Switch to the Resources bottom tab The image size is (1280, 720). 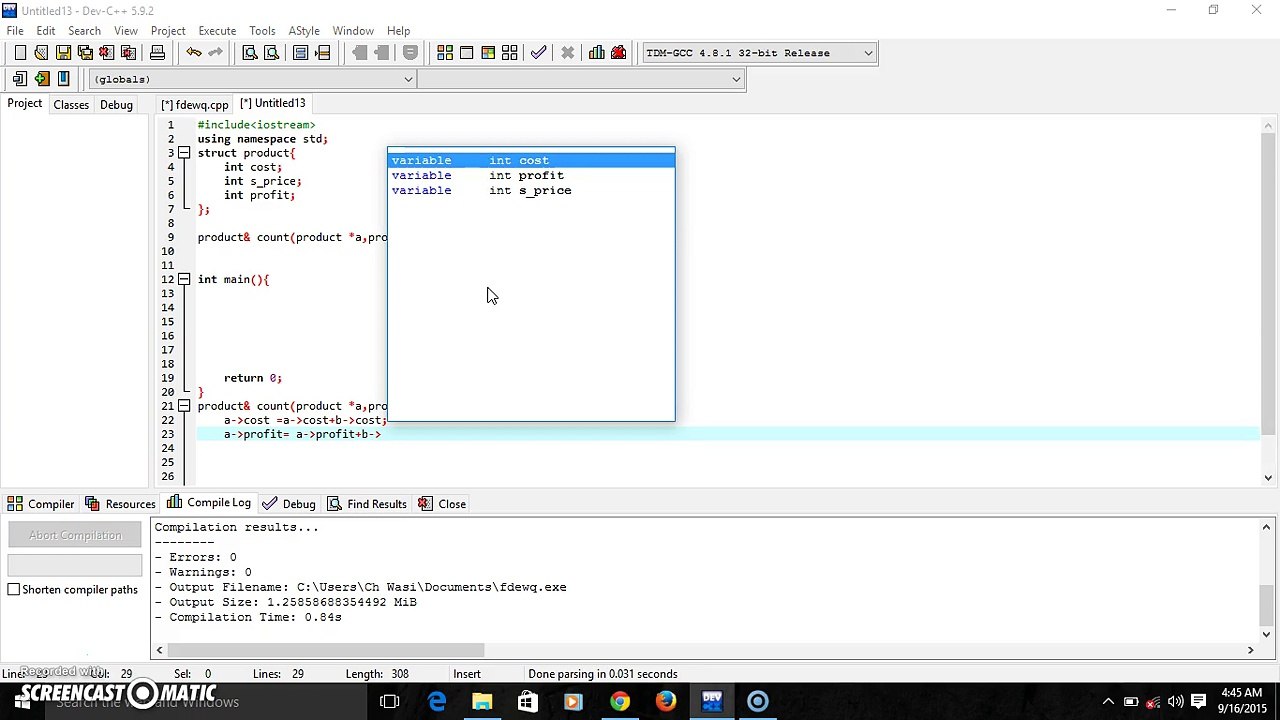120,504
